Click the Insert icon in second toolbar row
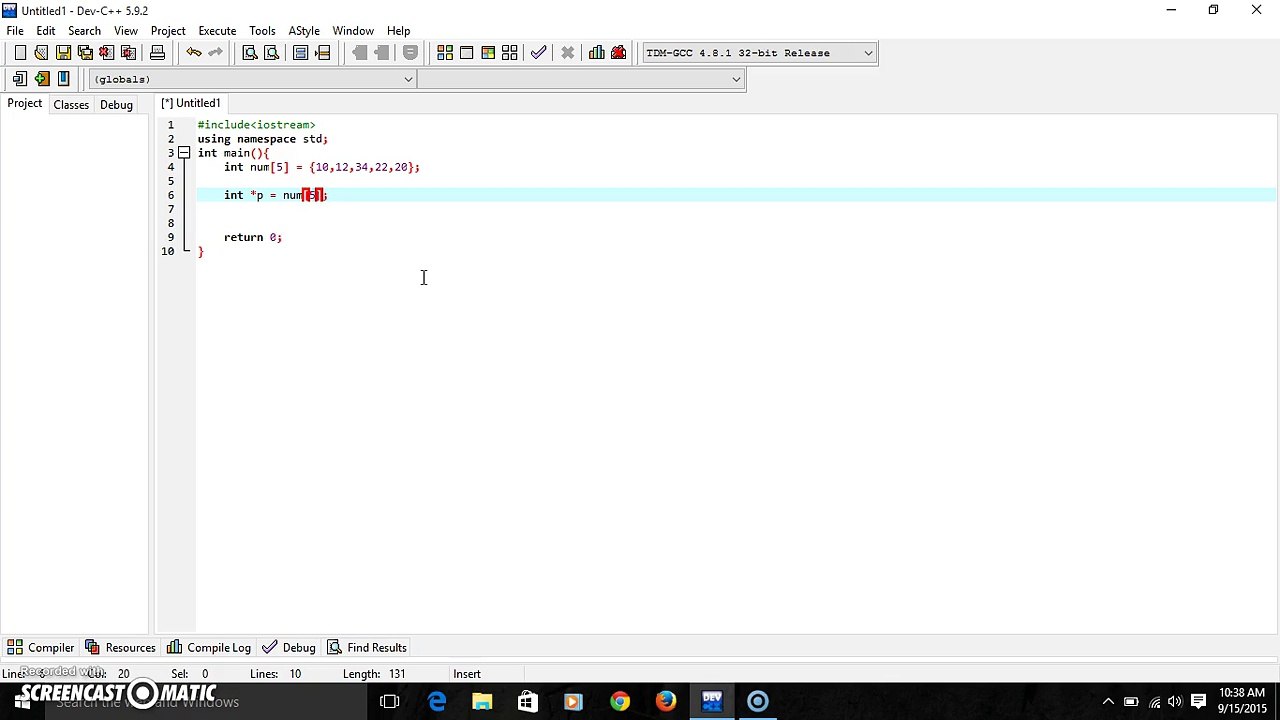 click(20, 79)
